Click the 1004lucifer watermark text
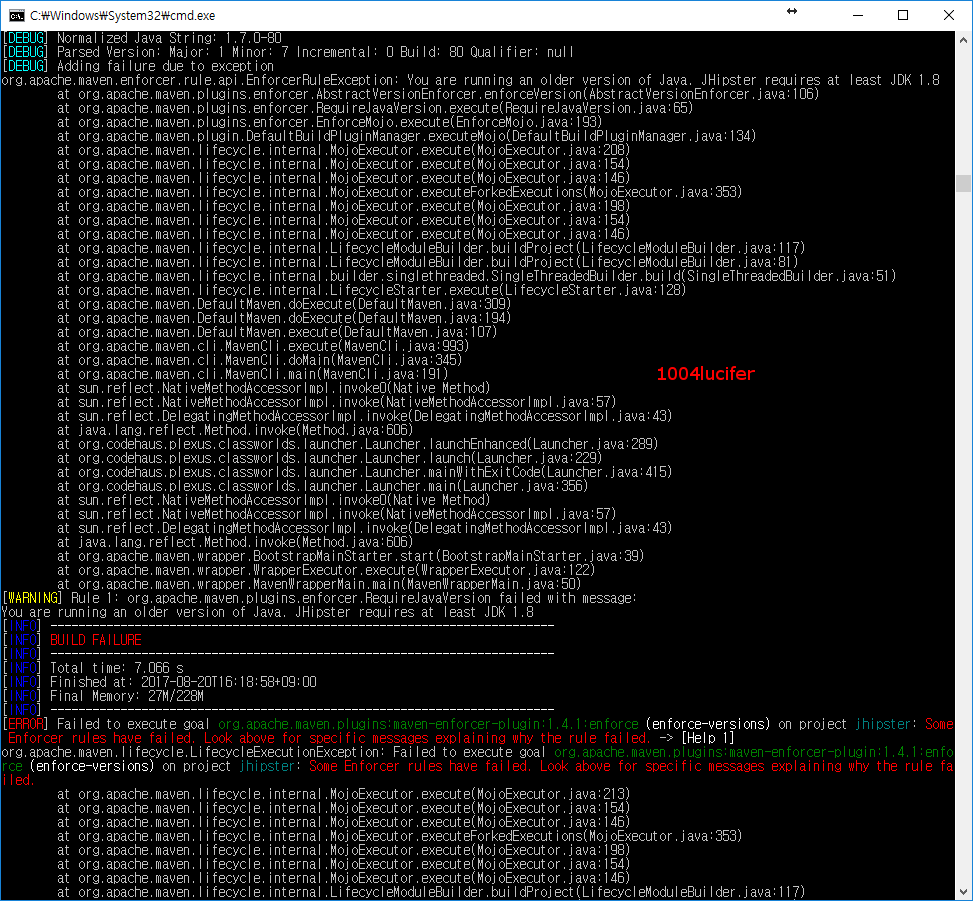The image size is (973, 901). click(706, 373)
